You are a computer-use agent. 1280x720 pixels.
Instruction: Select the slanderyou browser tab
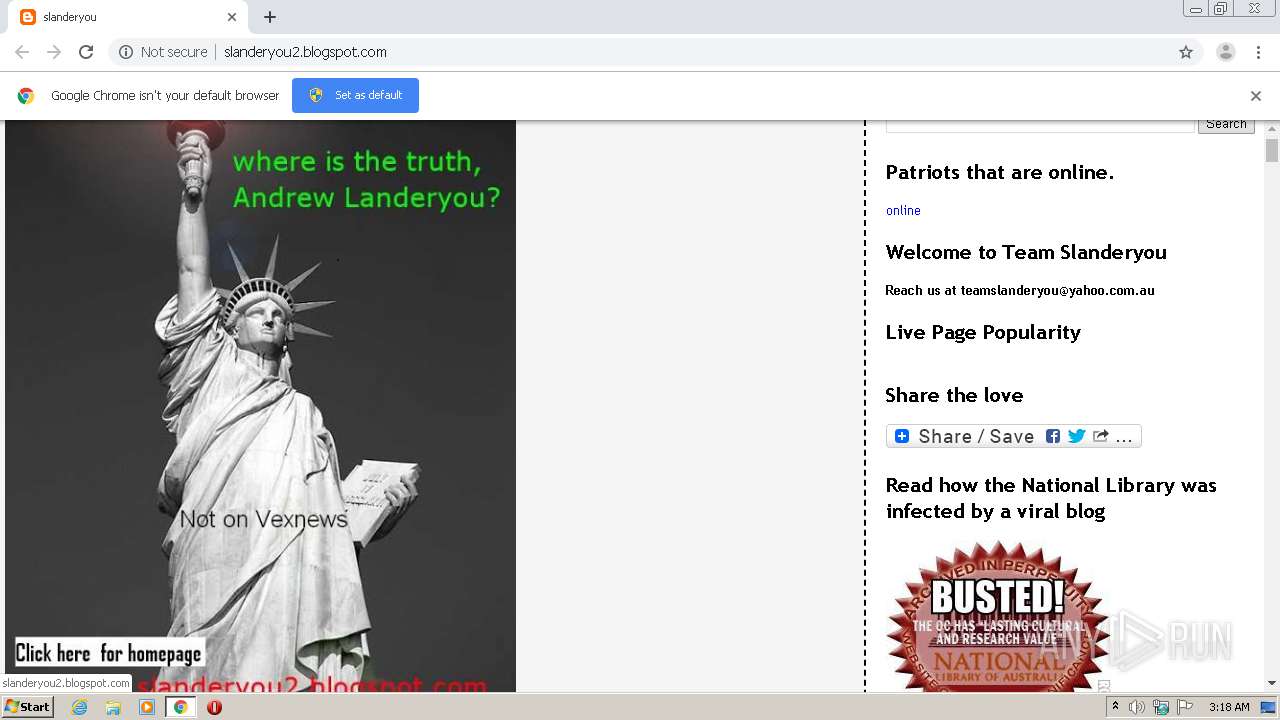128,17
